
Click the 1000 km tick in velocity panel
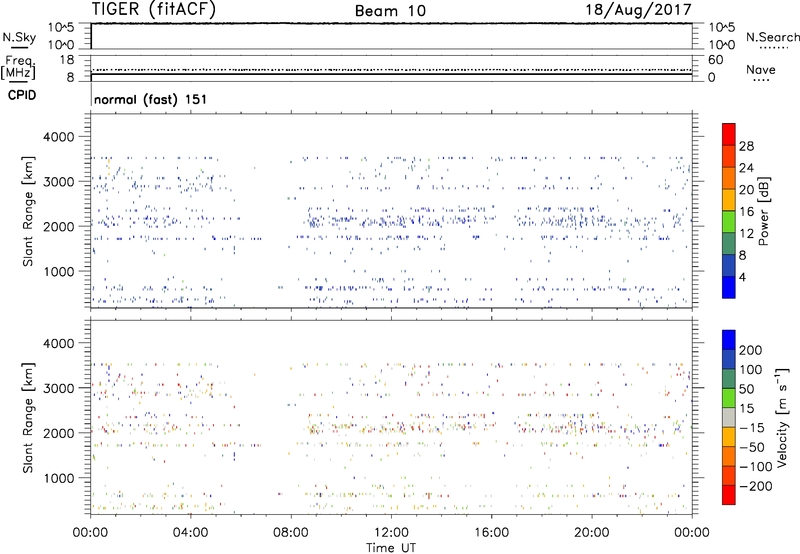tap(59, 478)
